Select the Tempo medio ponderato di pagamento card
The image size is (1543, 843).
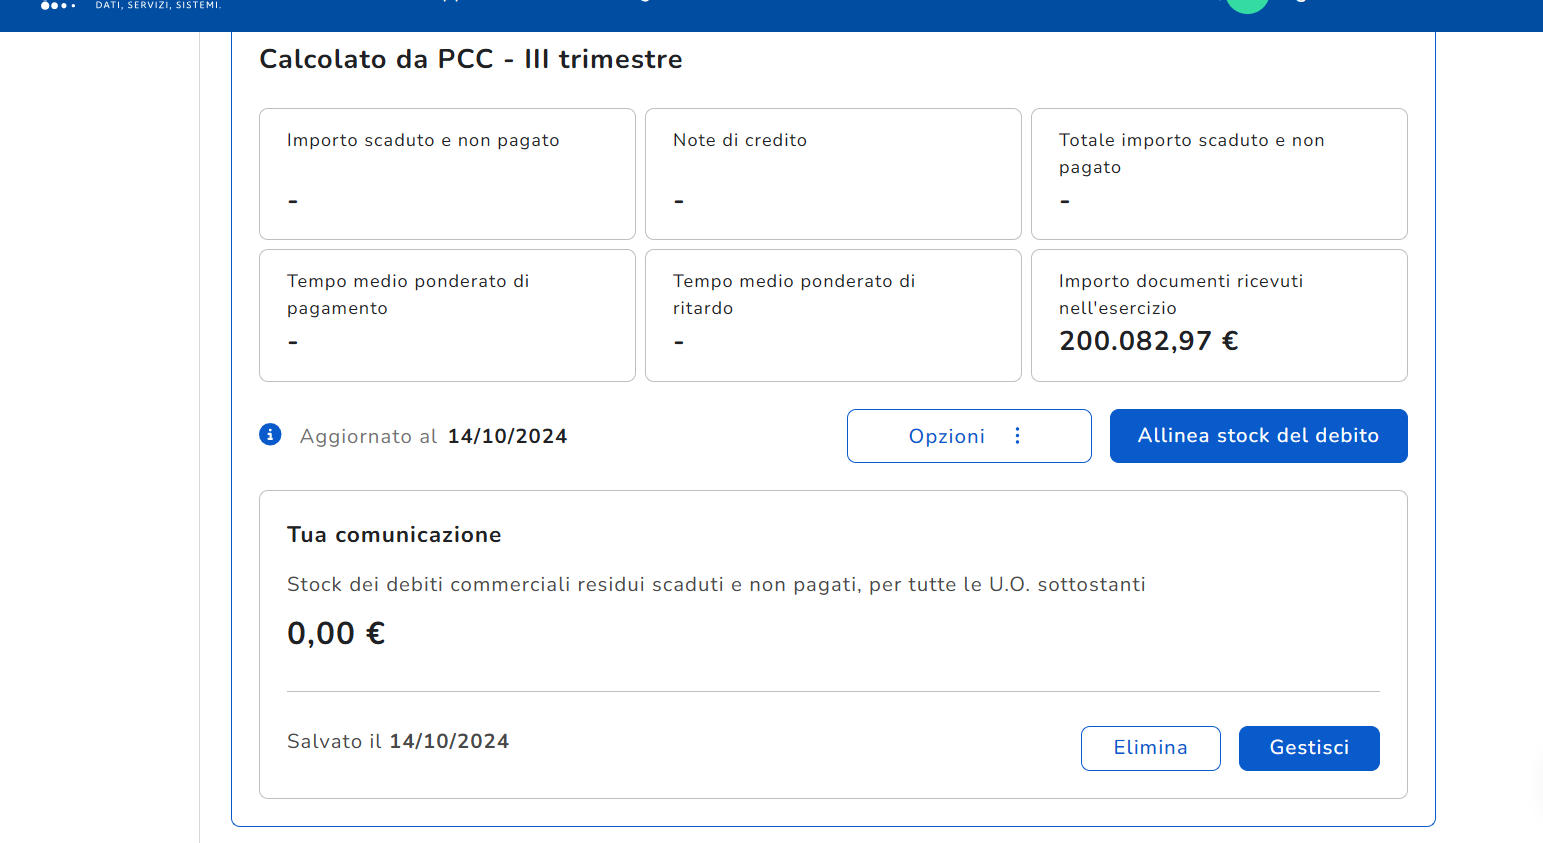coord(447,315)
